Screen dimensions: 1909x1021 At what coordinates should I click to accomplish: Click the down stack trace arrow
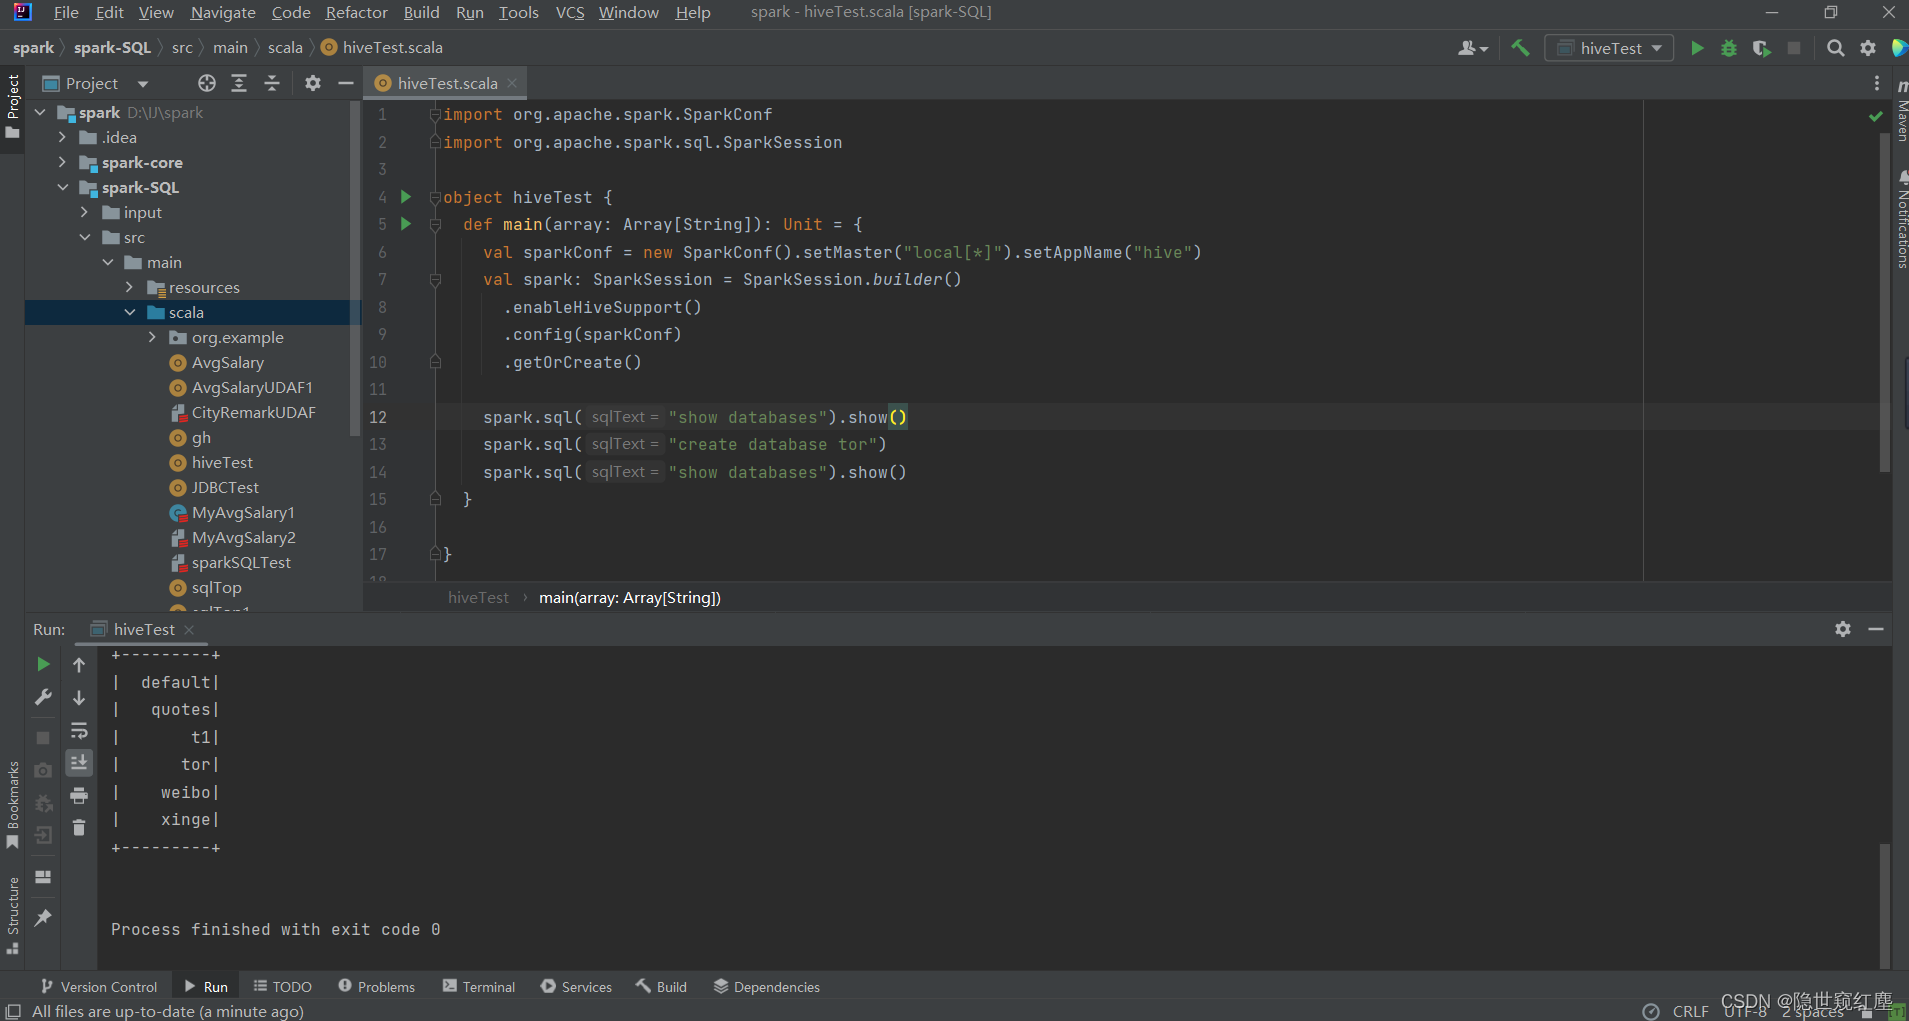(x=79, y=697)
